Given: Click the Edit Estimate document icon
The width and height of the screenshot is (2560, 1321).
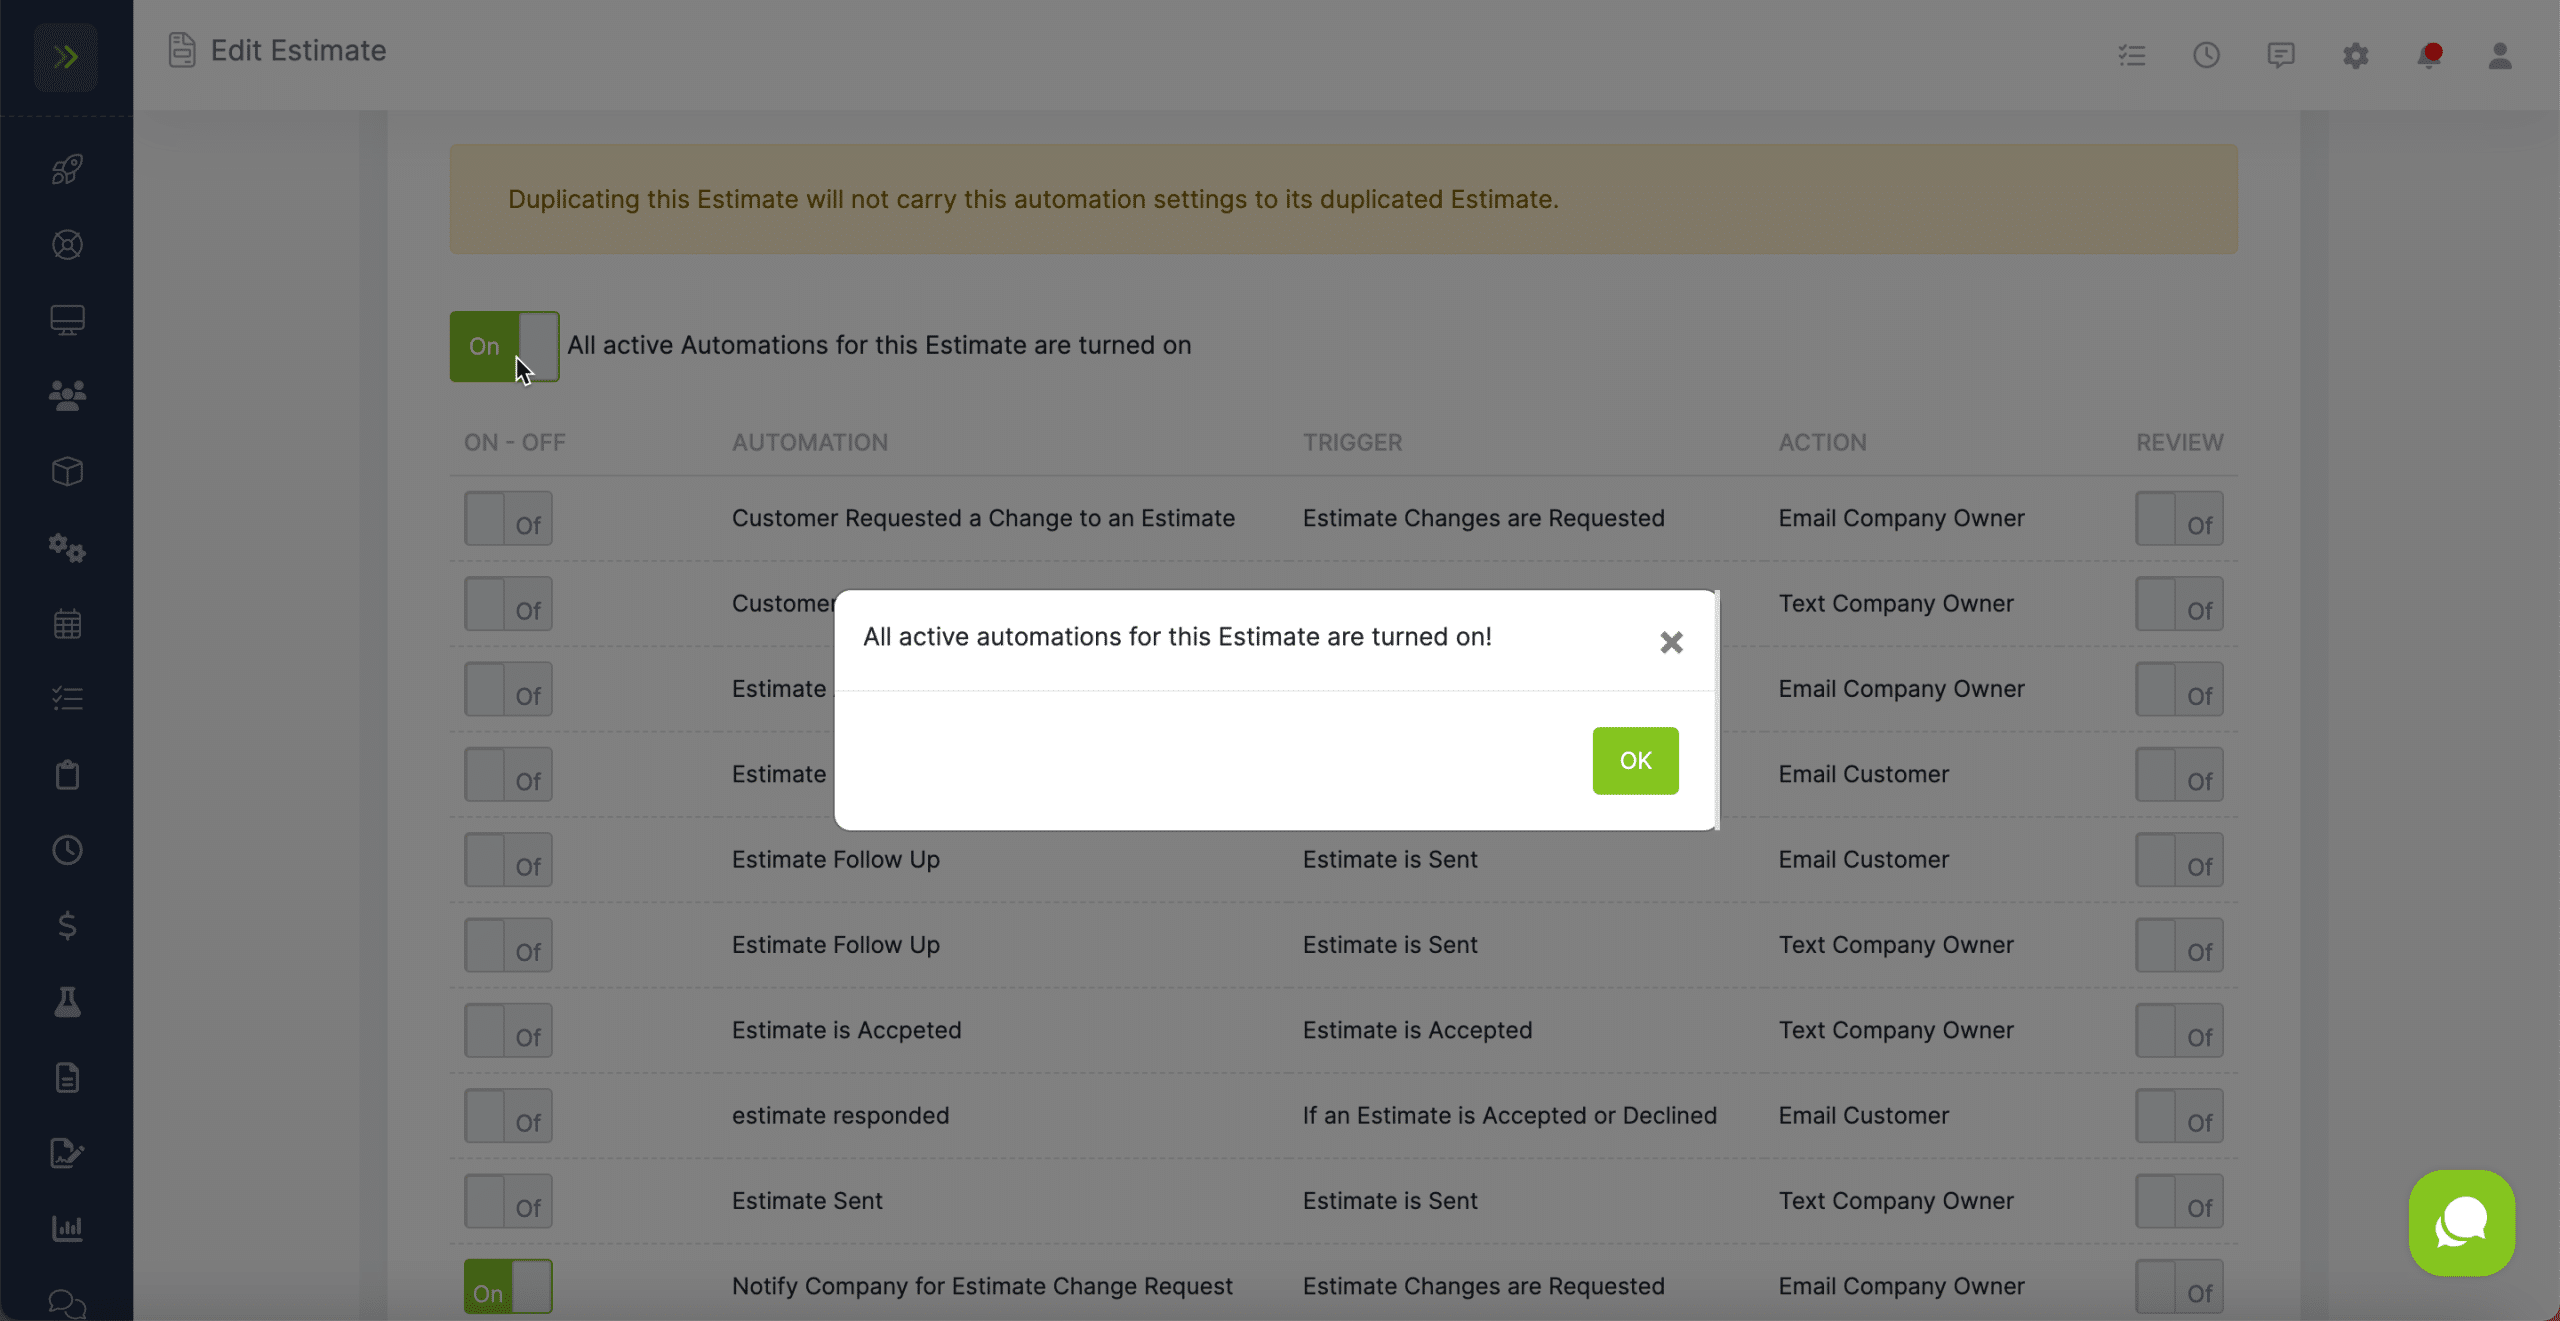Looking at the screenshot, I should point(181,50).
